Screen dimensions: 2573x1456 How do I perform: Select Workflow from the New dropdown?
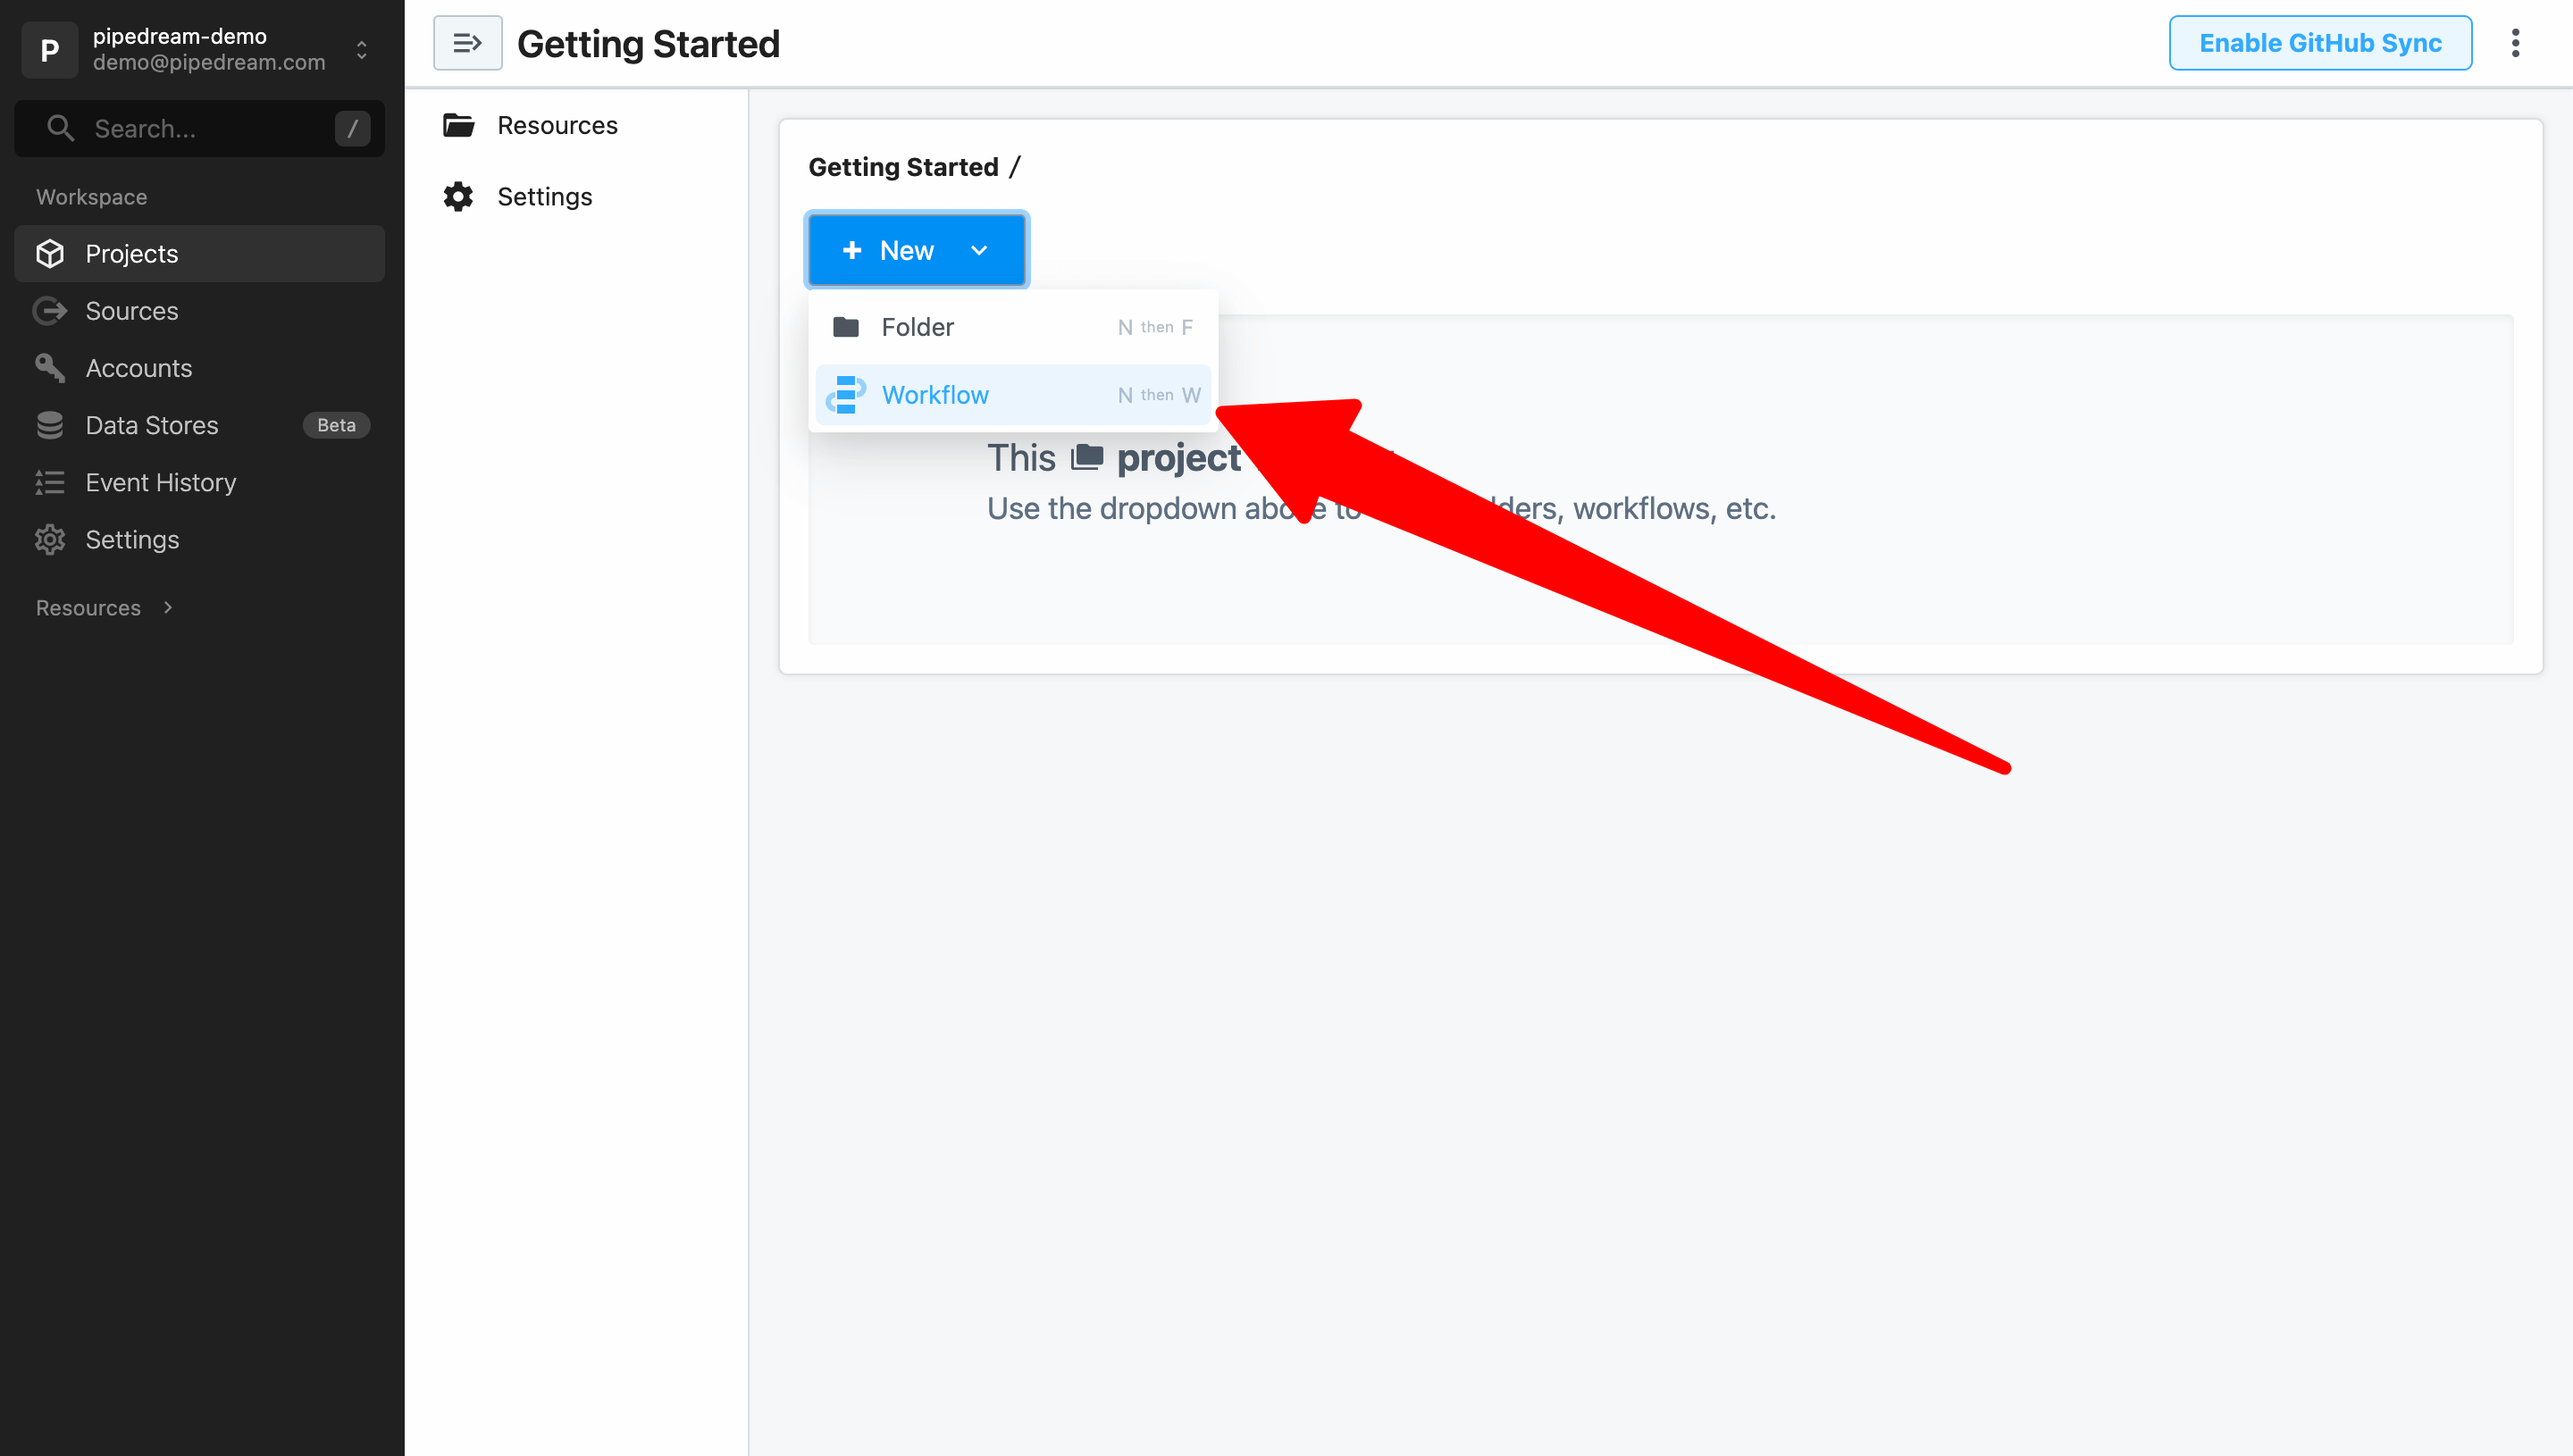tap(934, 394)
